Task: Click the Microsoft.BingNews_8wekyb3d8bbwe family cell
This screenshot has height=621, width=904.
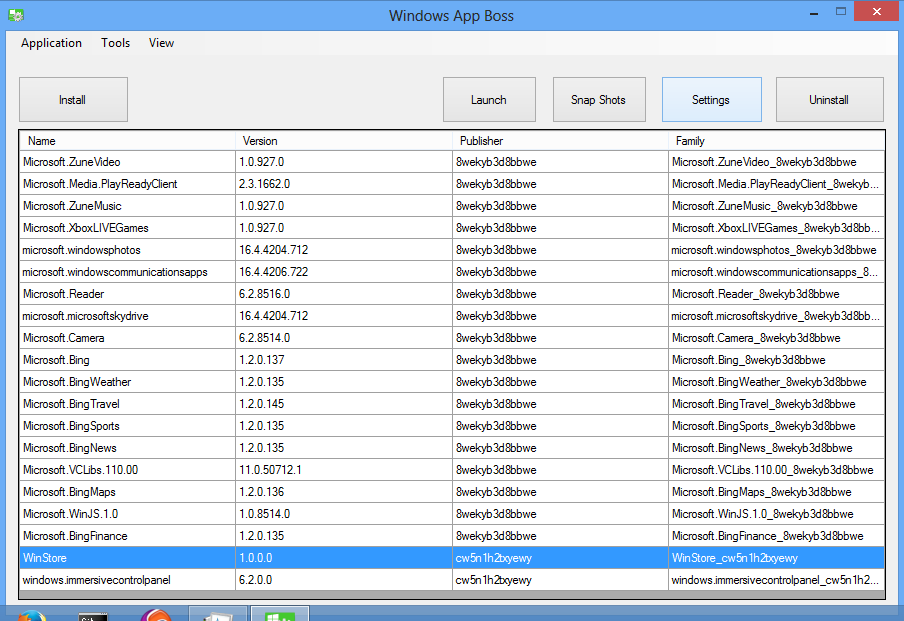Action: pyautogui.click(x=777, y=448)
